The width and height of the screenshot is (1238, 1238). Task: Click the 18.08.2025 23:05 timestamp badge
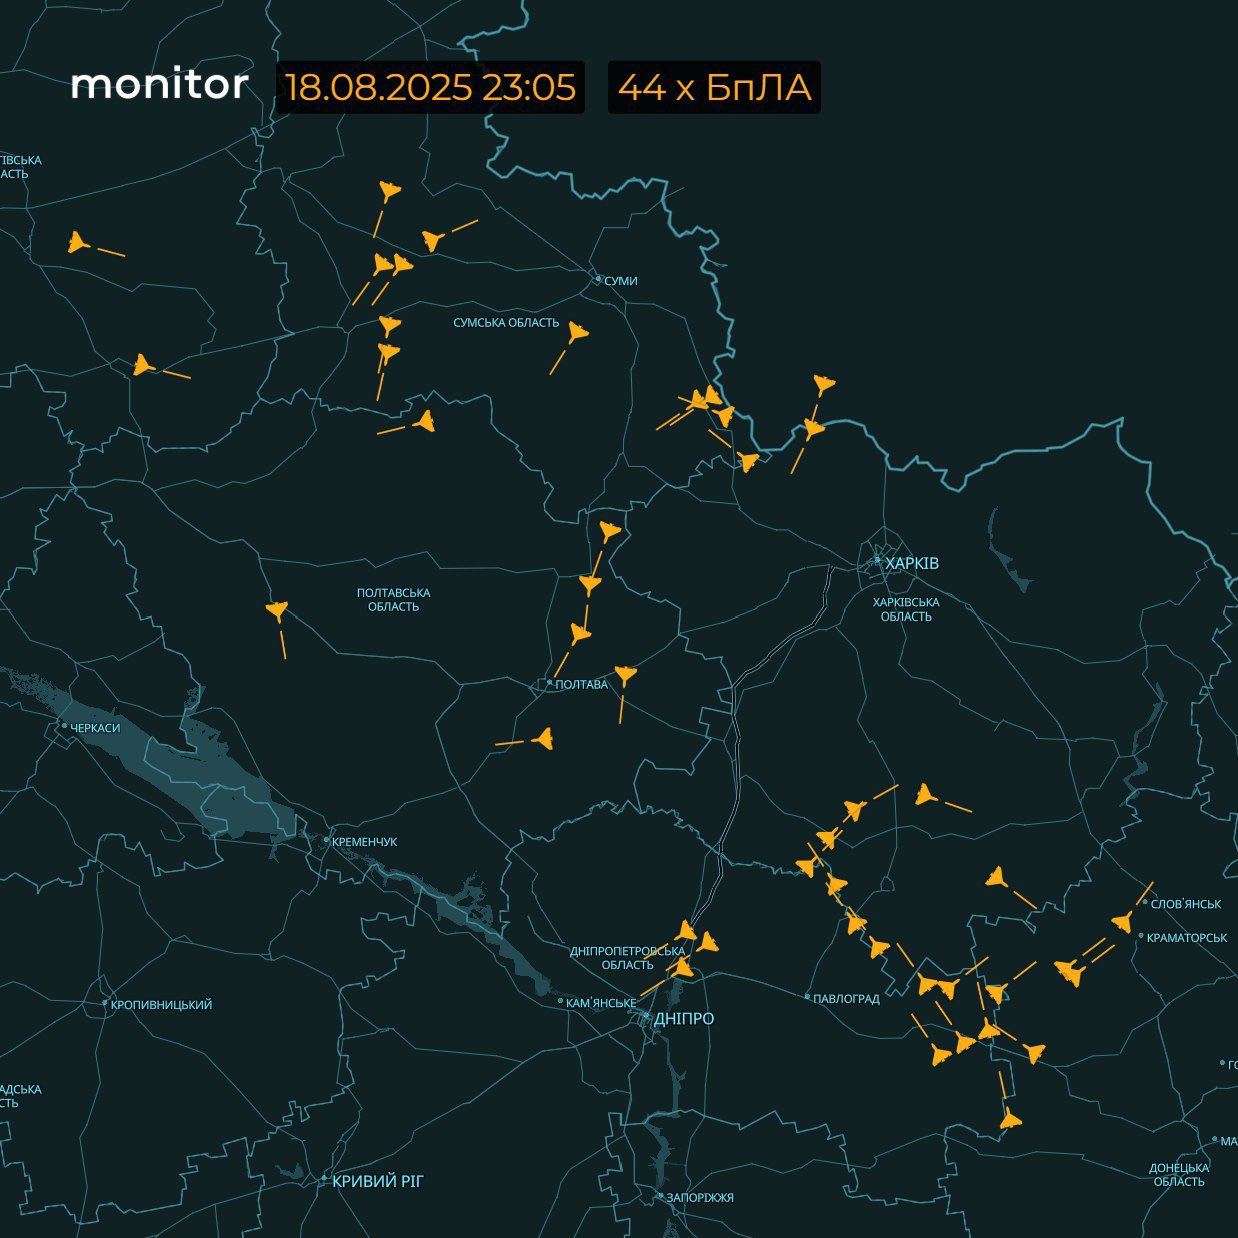pos(431,87)
